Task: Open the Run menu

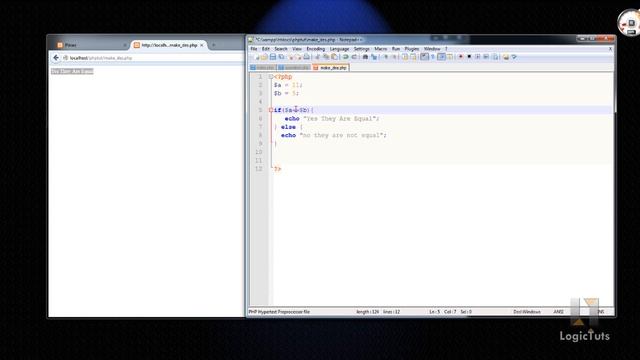Action: (x=396, y=49)
